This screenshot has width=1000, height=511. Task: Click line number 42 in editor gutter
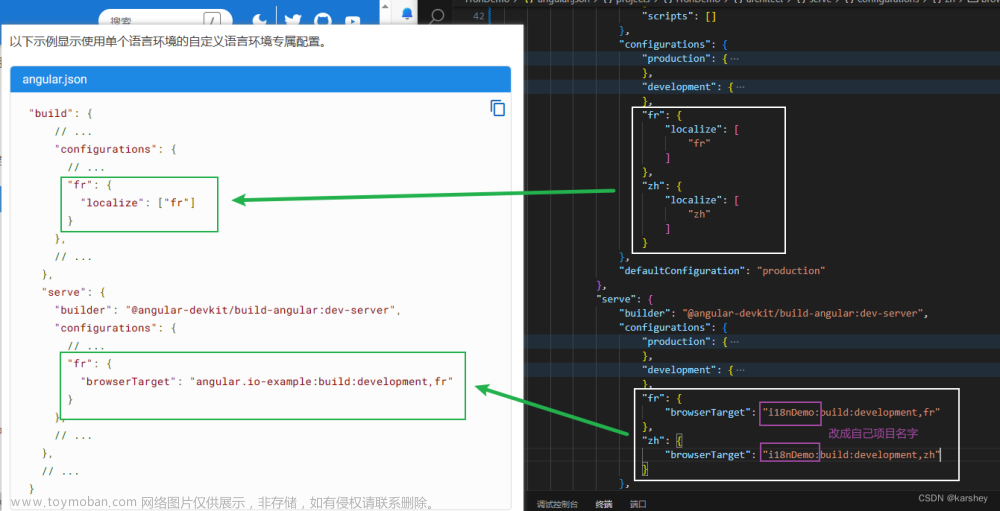479,17
